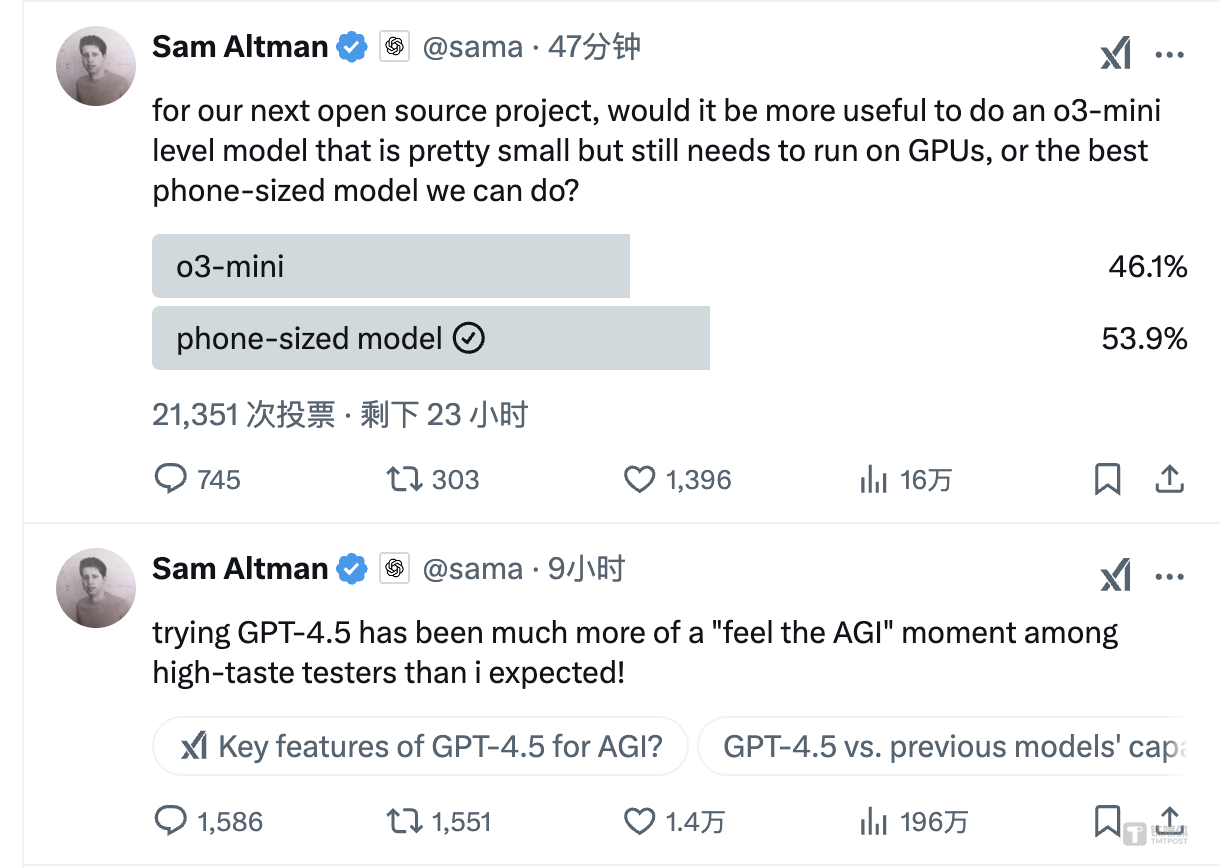Repost the GPT-4.5 tweet
Viewport: 1220px width, 868px height.
pyautogui.click(x=404, y=822)
